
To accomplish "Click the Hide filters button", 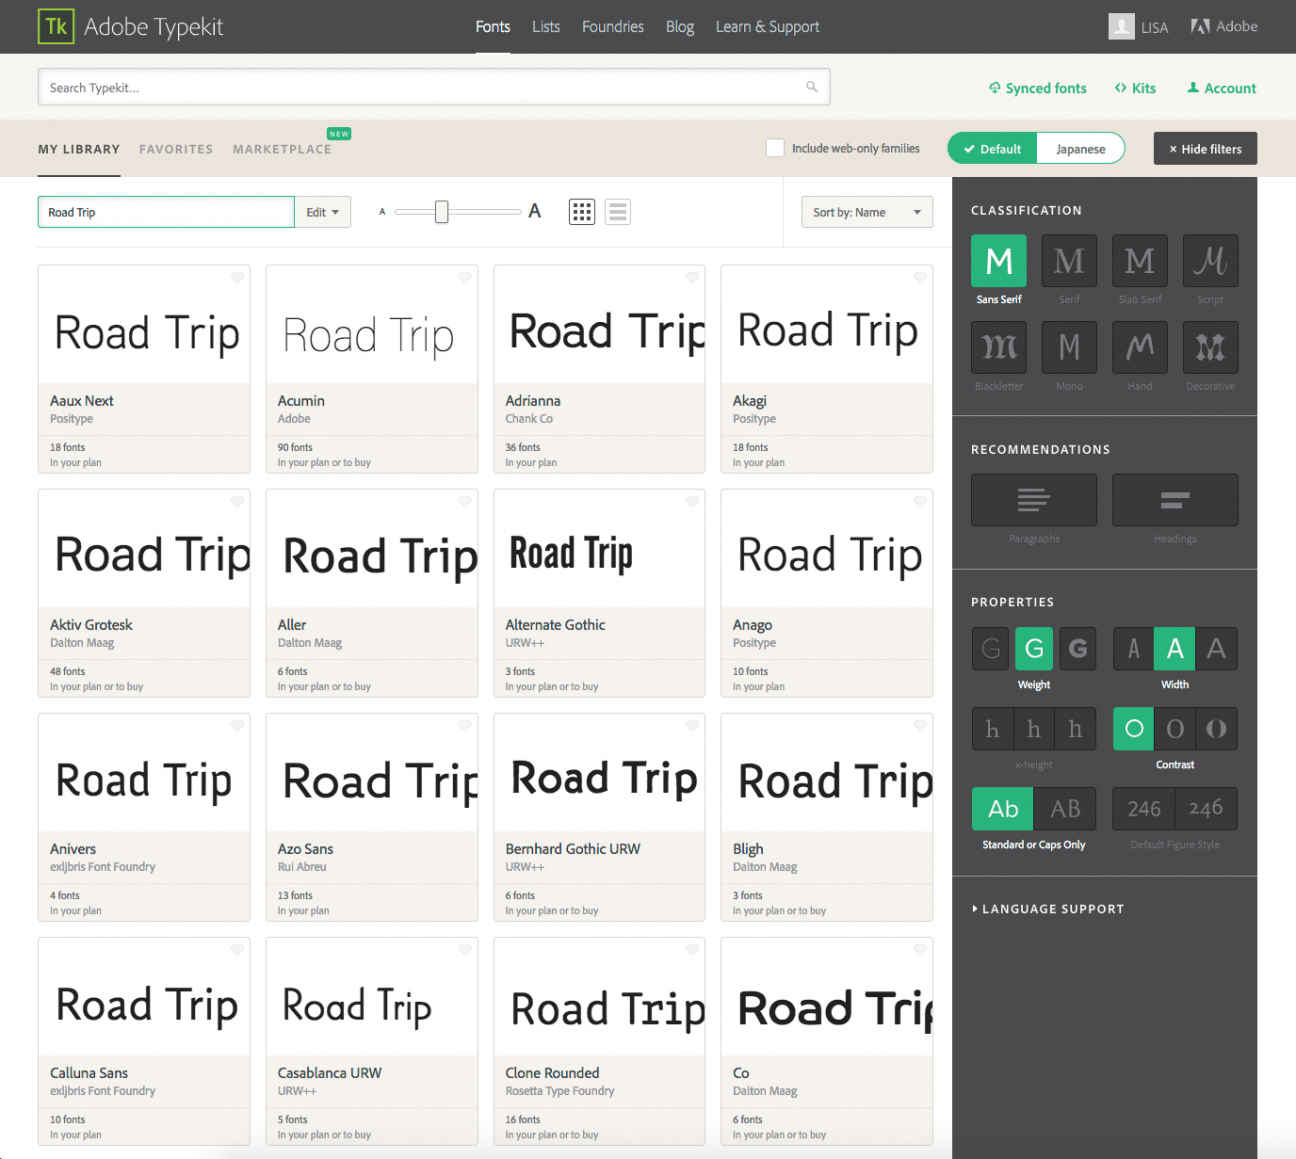I will [x=1205, y=148].
